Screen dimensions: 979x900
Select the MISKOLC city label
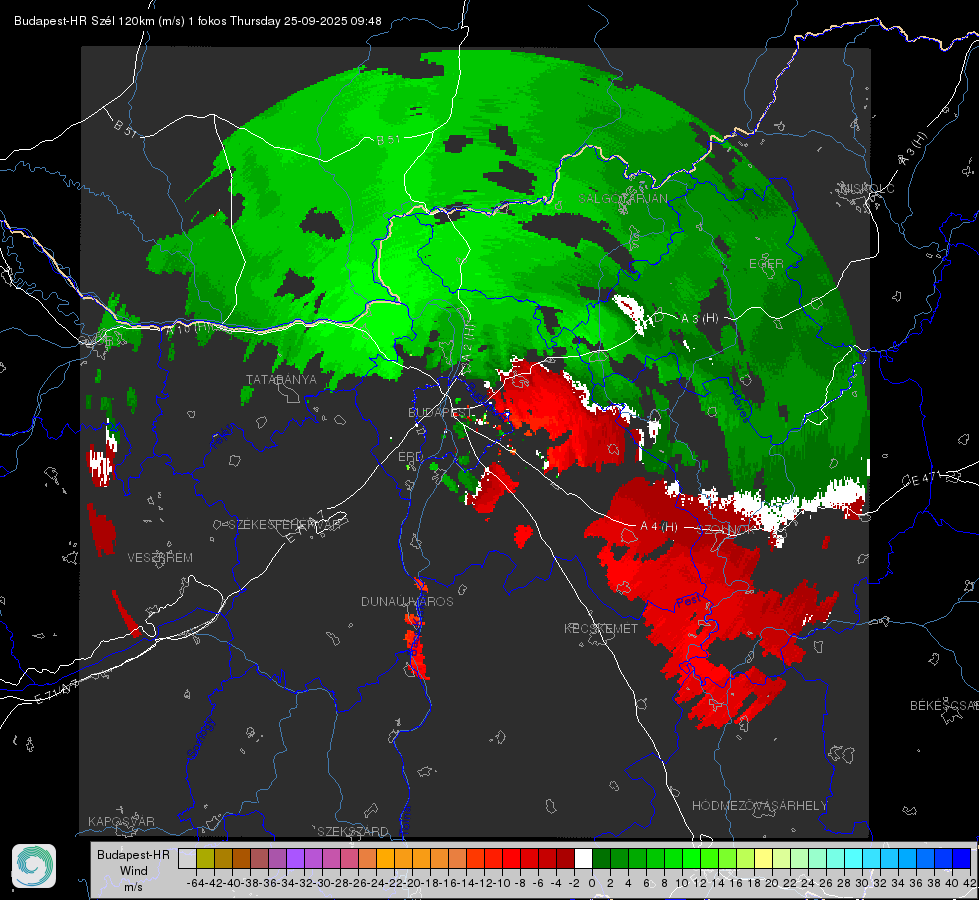867,188
